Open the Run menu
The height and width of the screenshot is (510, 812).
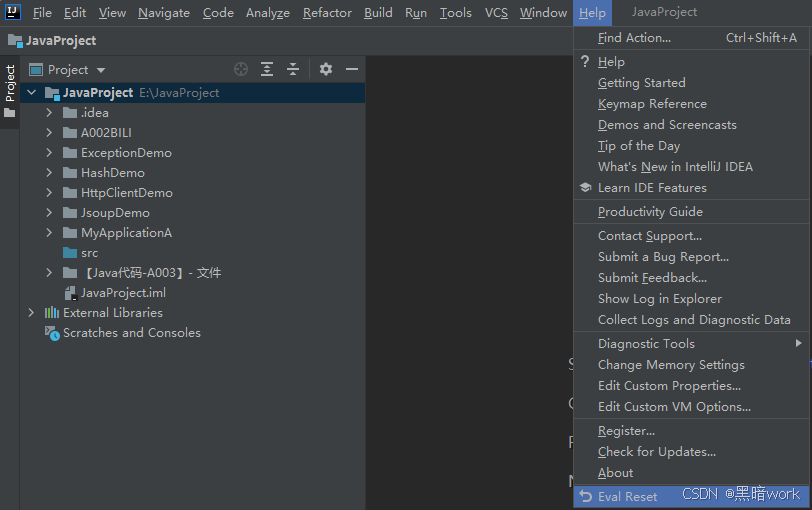416,12
